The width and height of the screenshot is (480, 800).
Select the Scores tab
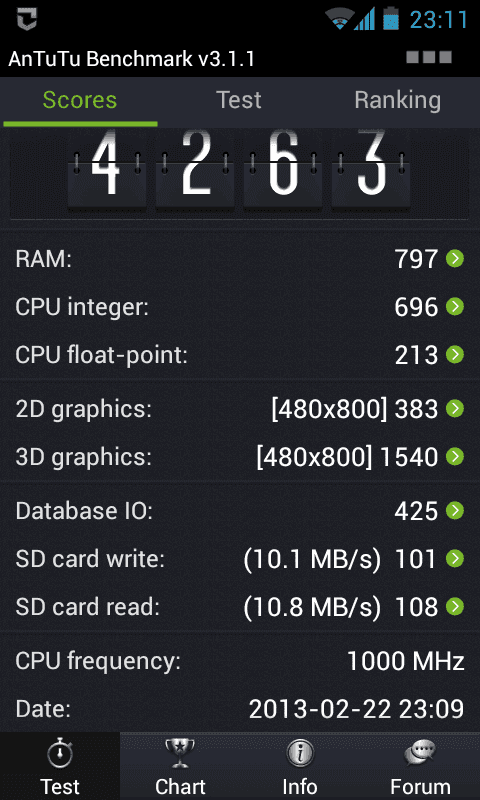click(80, 101)
